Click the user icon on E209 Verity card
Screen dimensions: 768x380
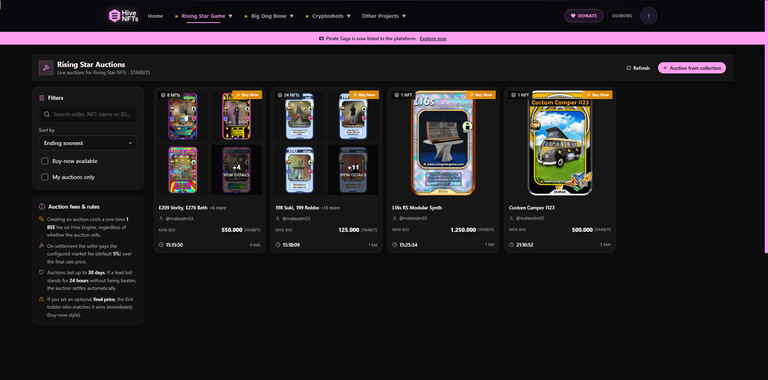(161, 218)
